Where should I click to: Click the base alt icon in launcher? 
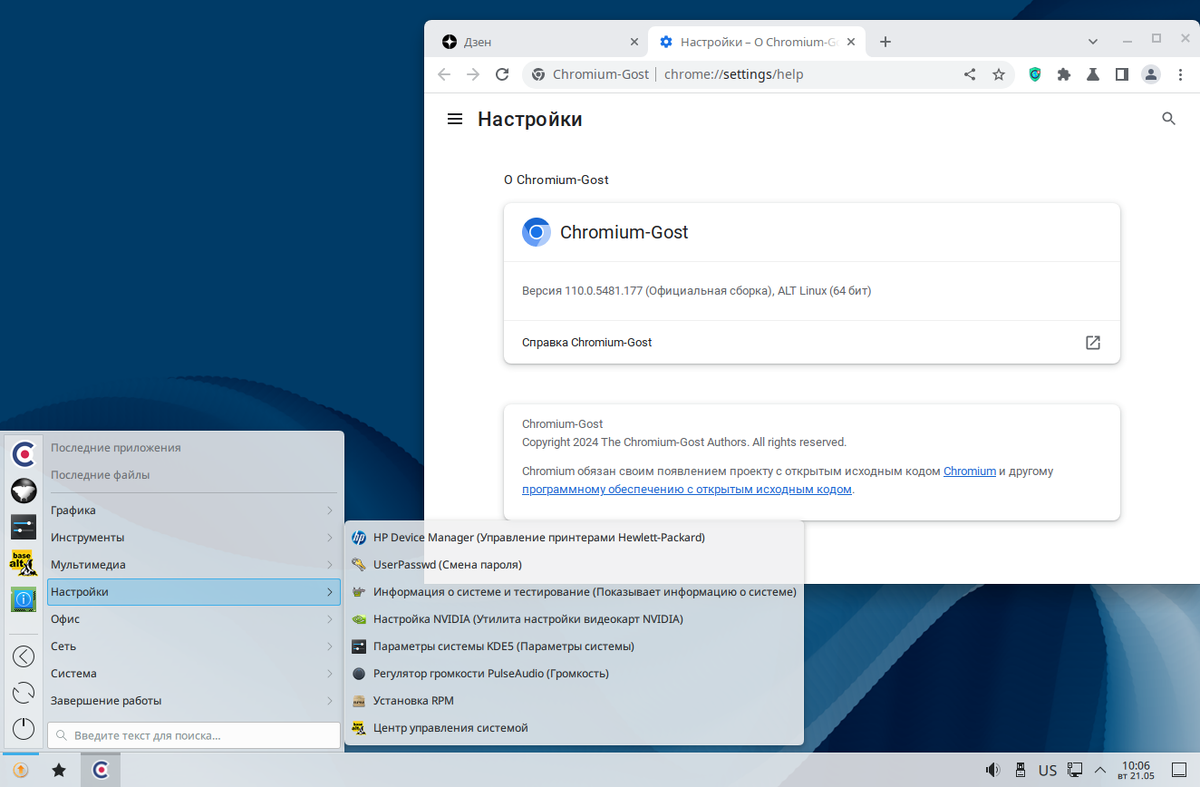pyautogui.click(x=23, y=562)
